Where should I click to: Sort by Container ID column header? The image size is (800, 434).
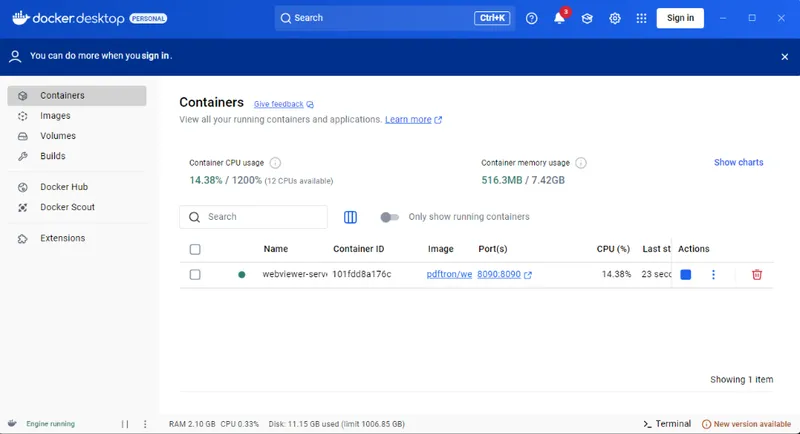tap(359, 249)
